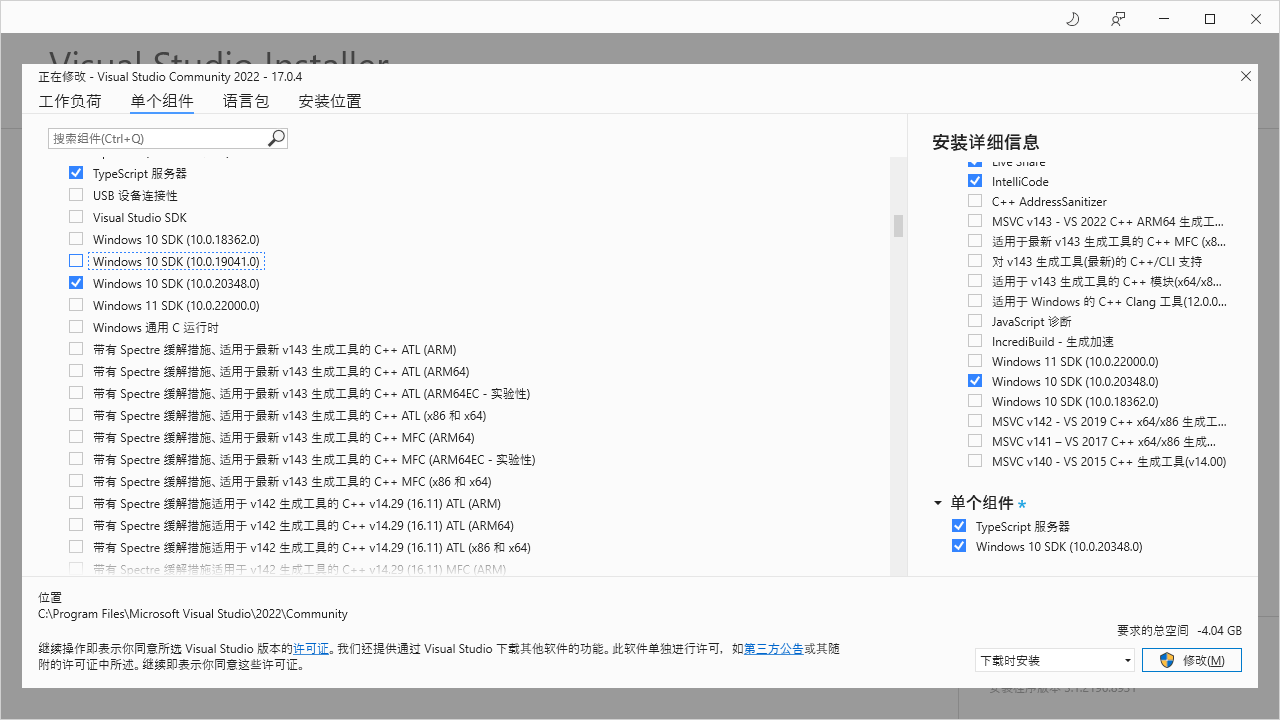The image size is (1280, 720).
Task: Check 对 v143 生成工具的 C++/CLI 支持
Action: click(x=975, y=261)
